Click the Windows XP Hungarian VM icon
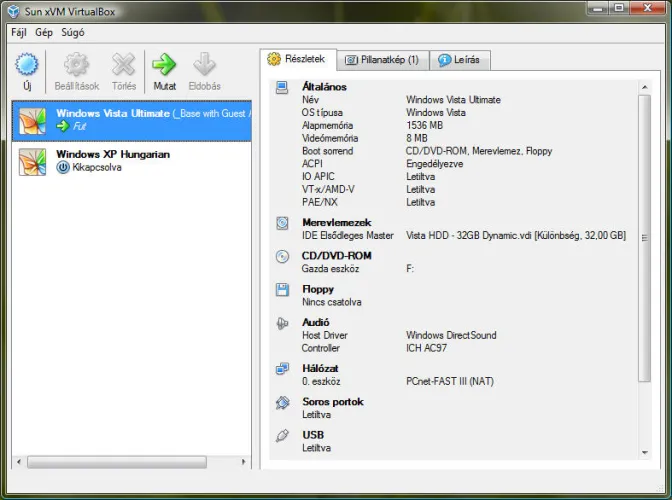 (x=32, y=162)
